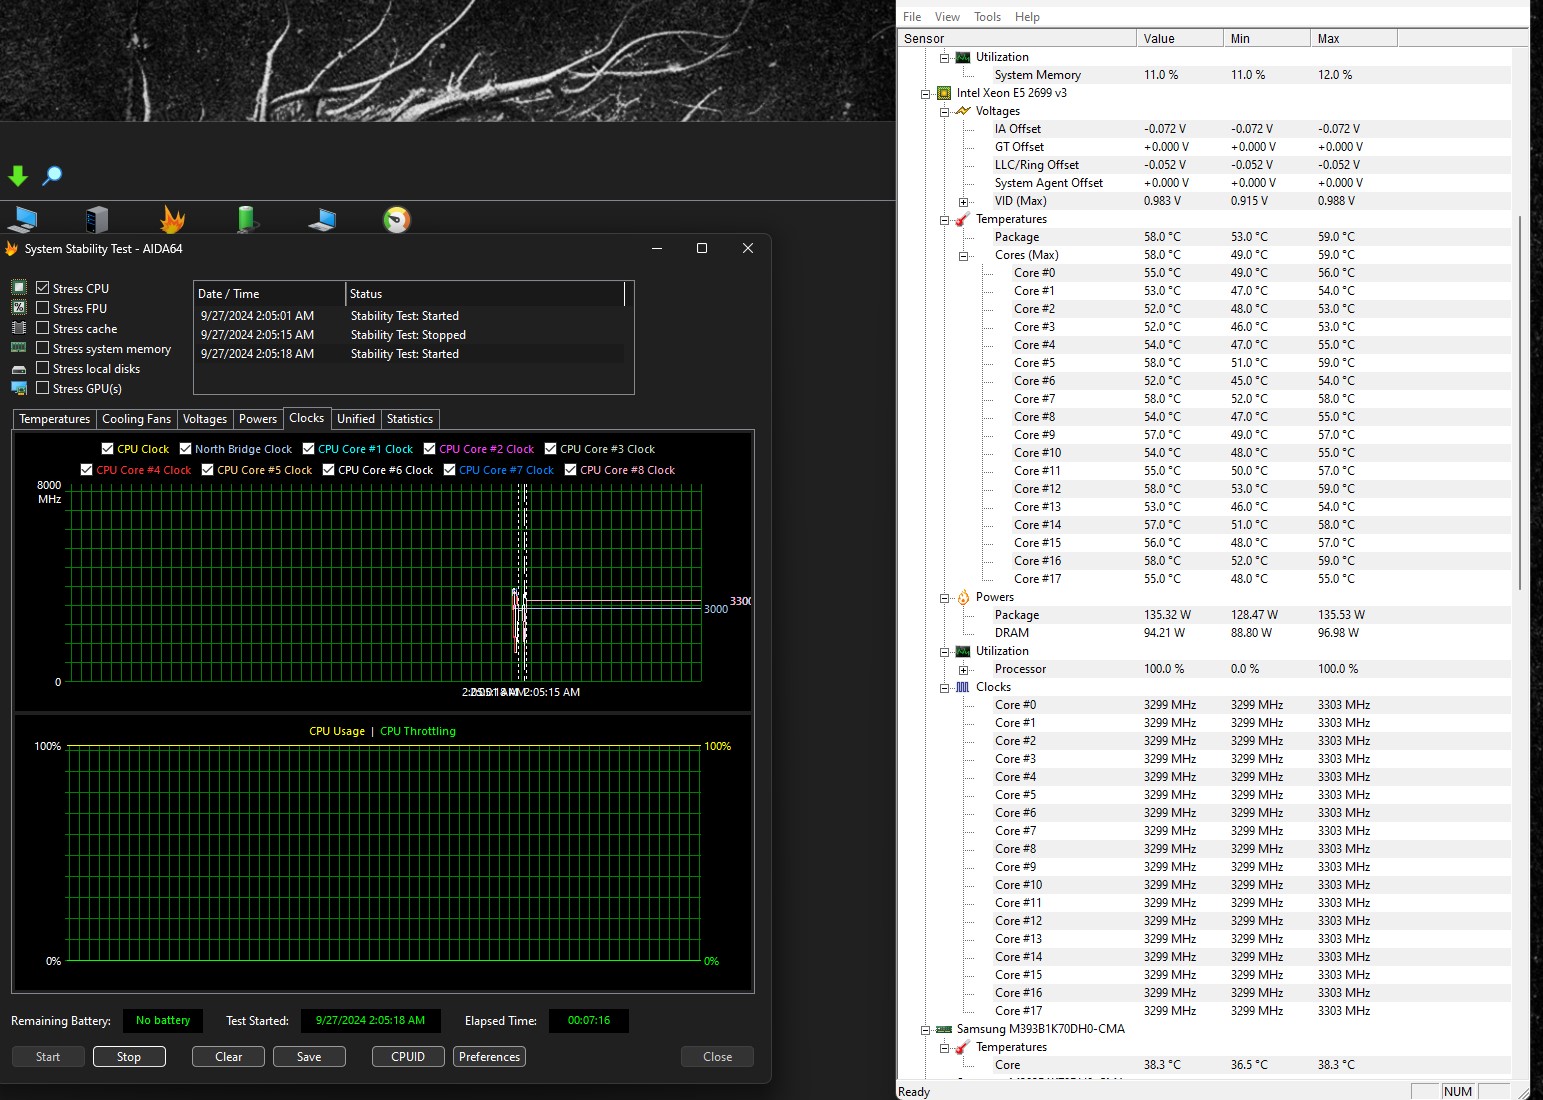Click the lightning bolt icon next to Voltages

[963, 111]
